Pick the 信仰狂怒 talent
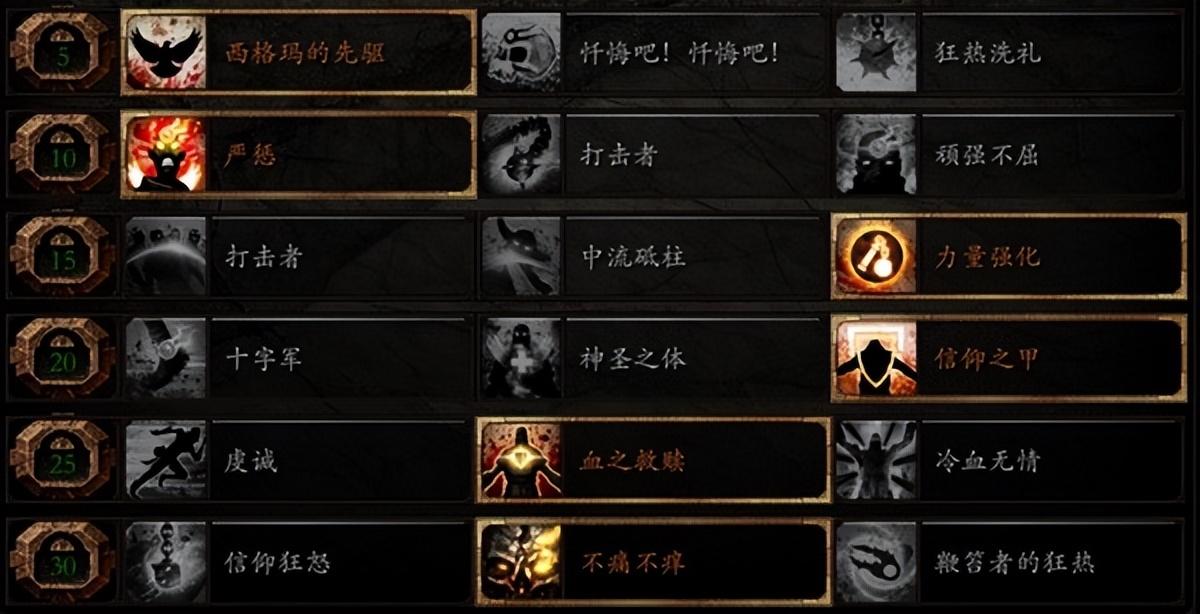The height and width of the screenshot is (614, 1200). tap(298, 562)
